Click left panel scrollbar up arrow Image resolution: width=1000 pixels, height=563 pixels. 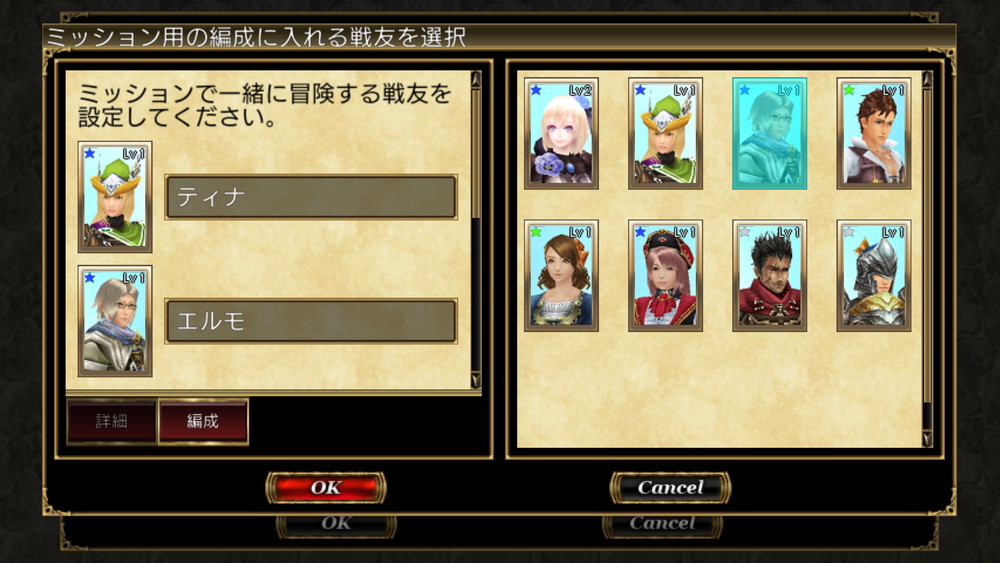pos(476,79)
